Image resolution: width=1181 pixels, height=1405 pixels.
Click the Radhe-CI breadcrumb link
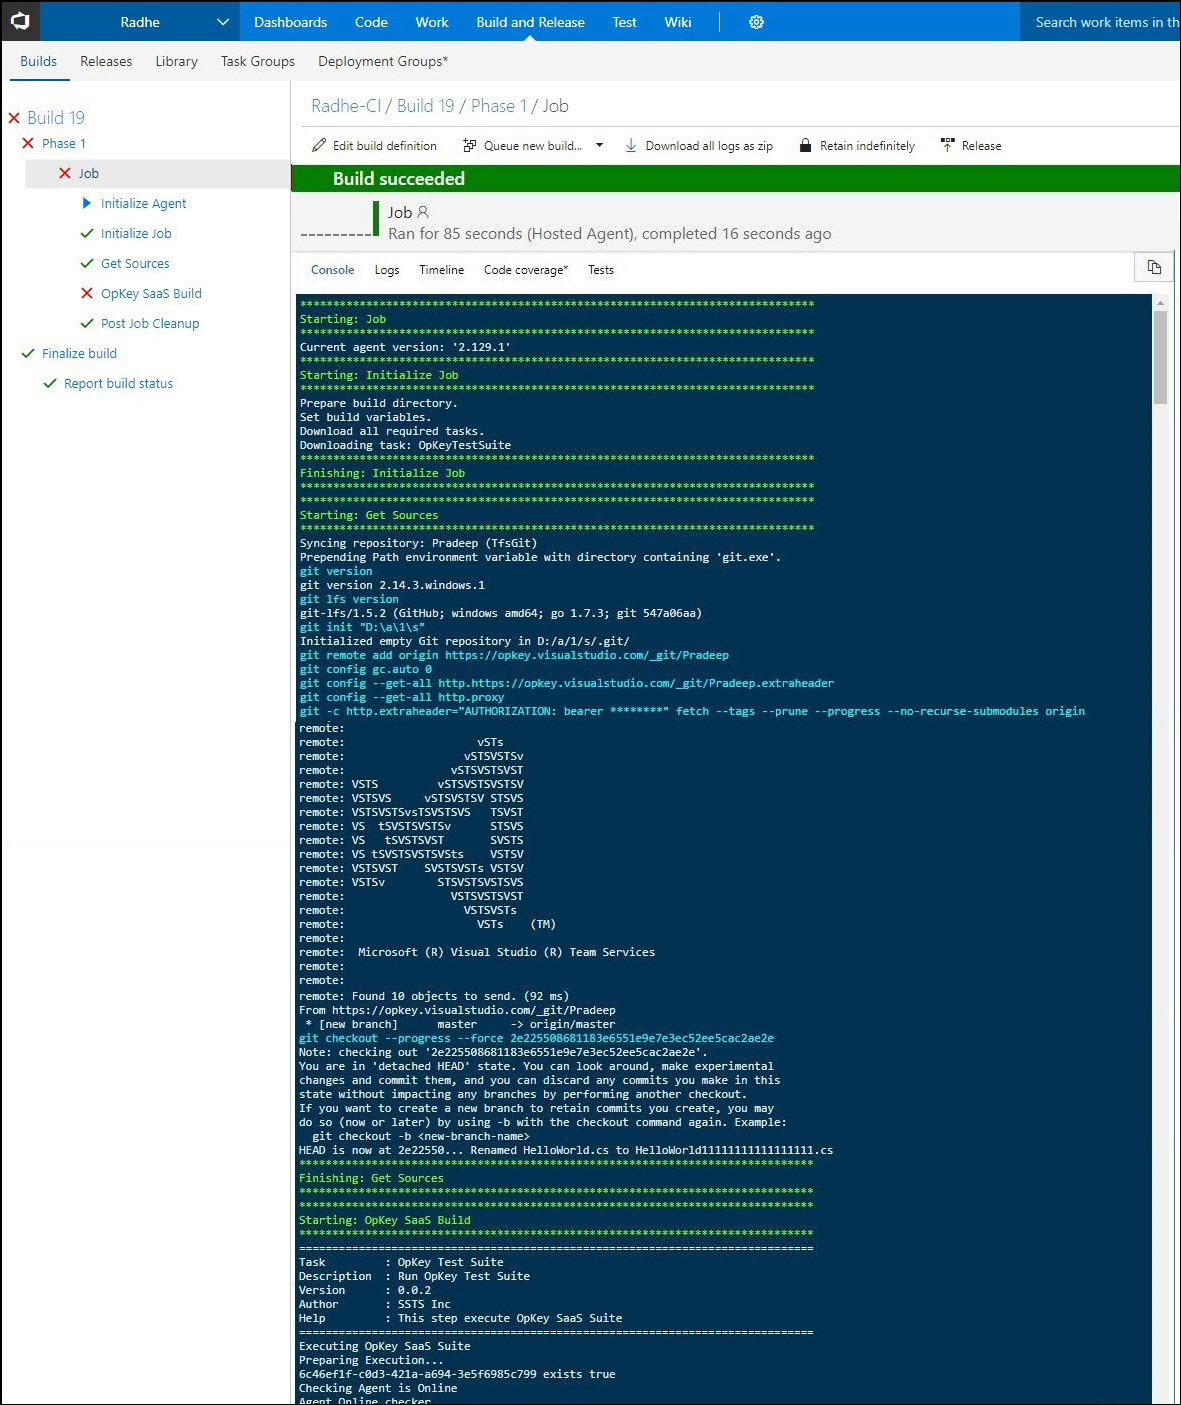(346, 106)
